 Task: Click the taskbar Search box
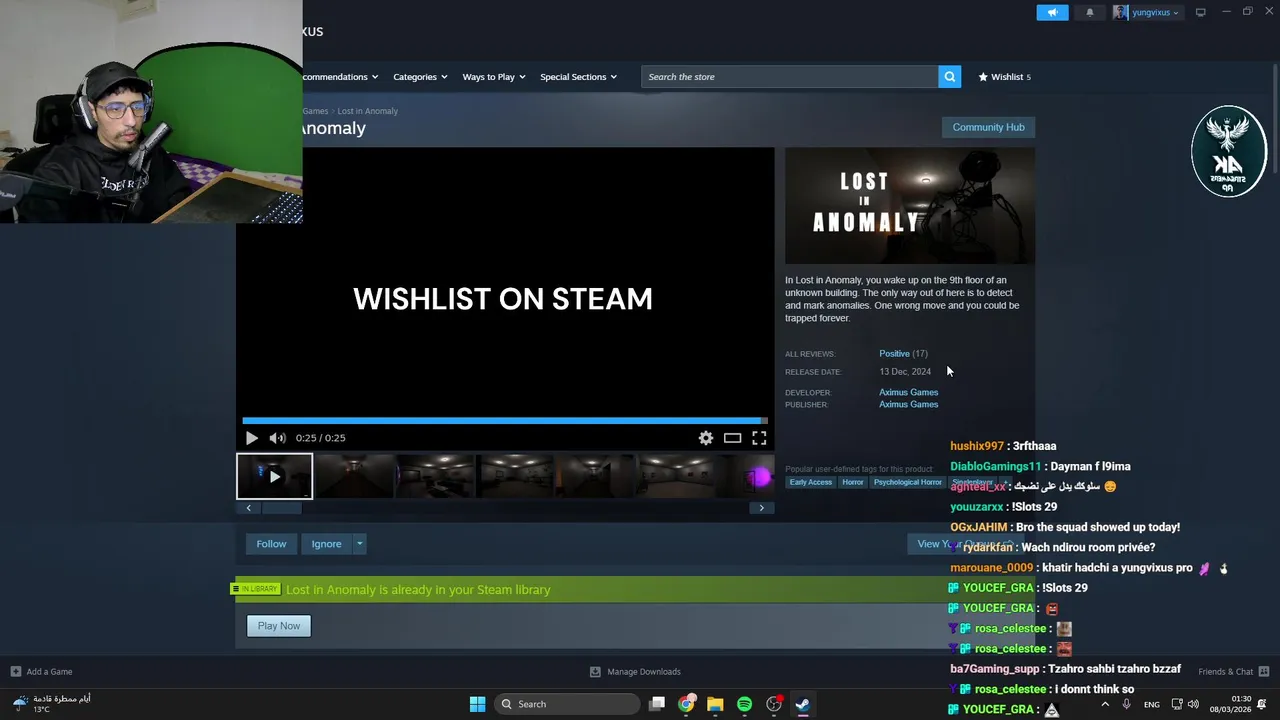coord(567,704)
